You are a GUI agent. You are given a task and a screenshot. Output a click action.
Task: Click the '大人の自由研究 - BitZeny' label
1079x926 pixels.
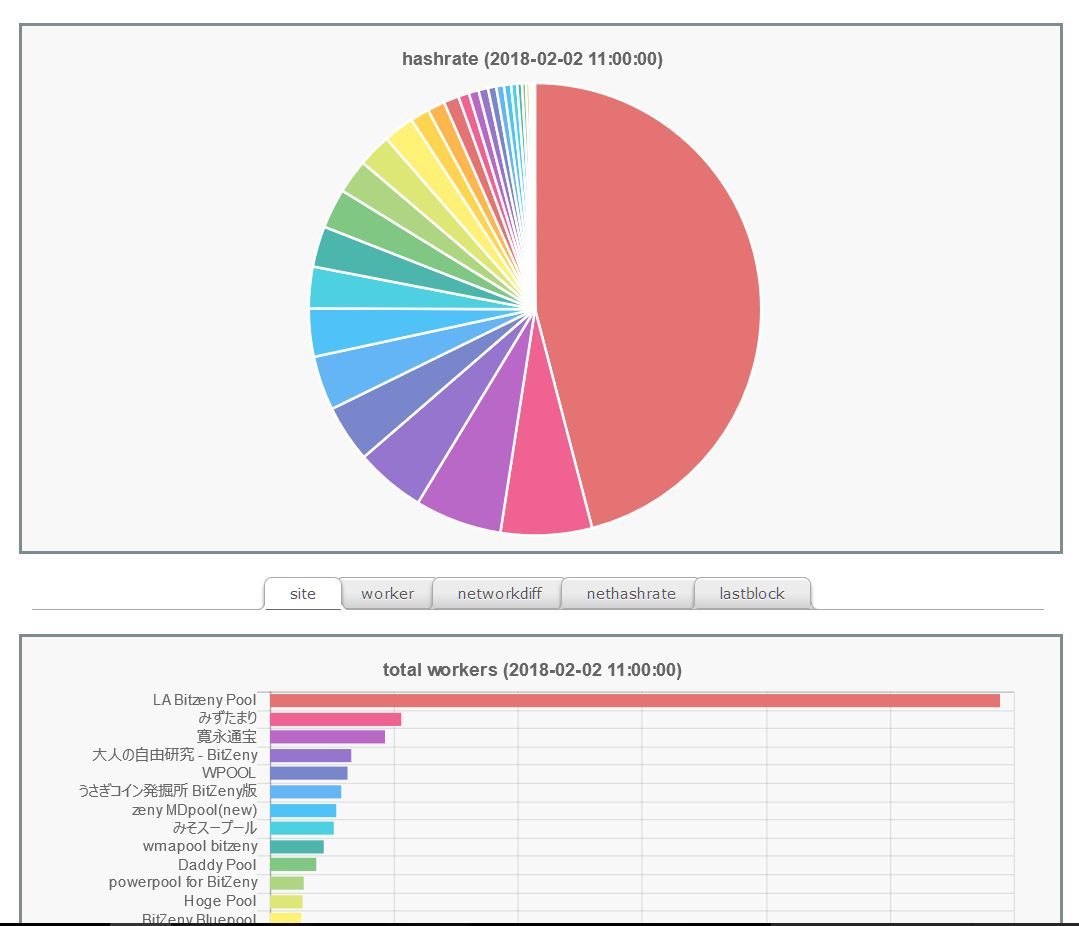tap(175, 755)
